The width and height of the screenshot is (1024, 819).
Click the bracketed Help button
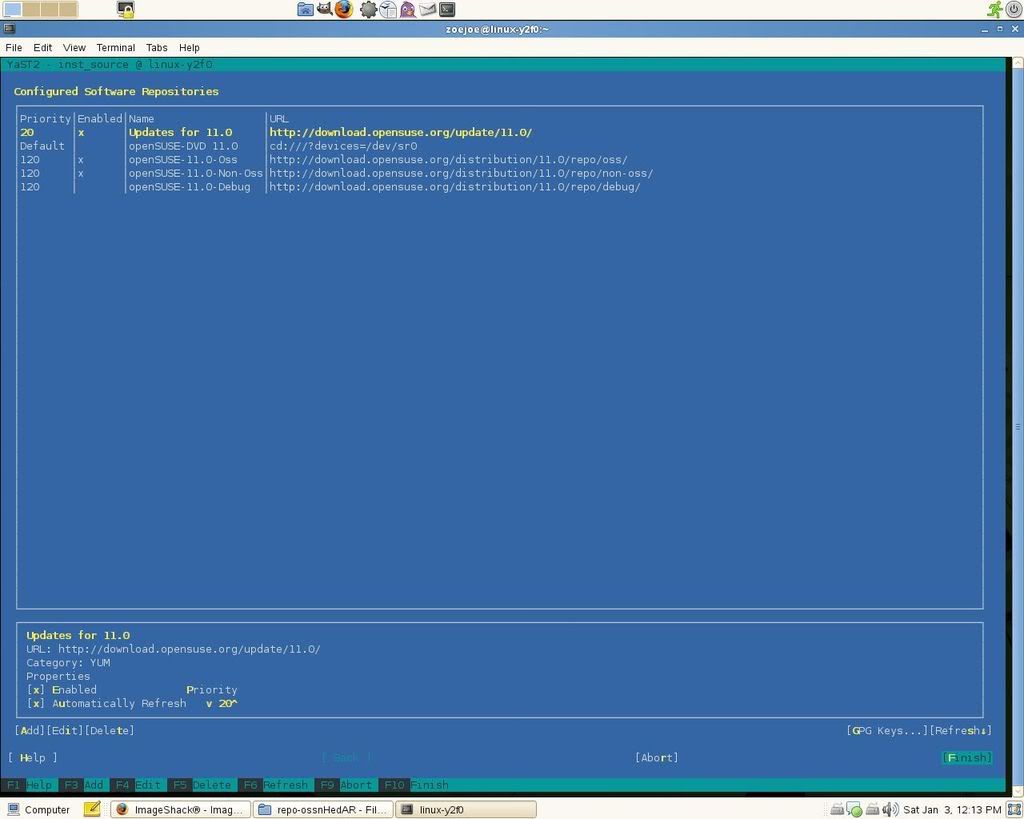(33, 758)
